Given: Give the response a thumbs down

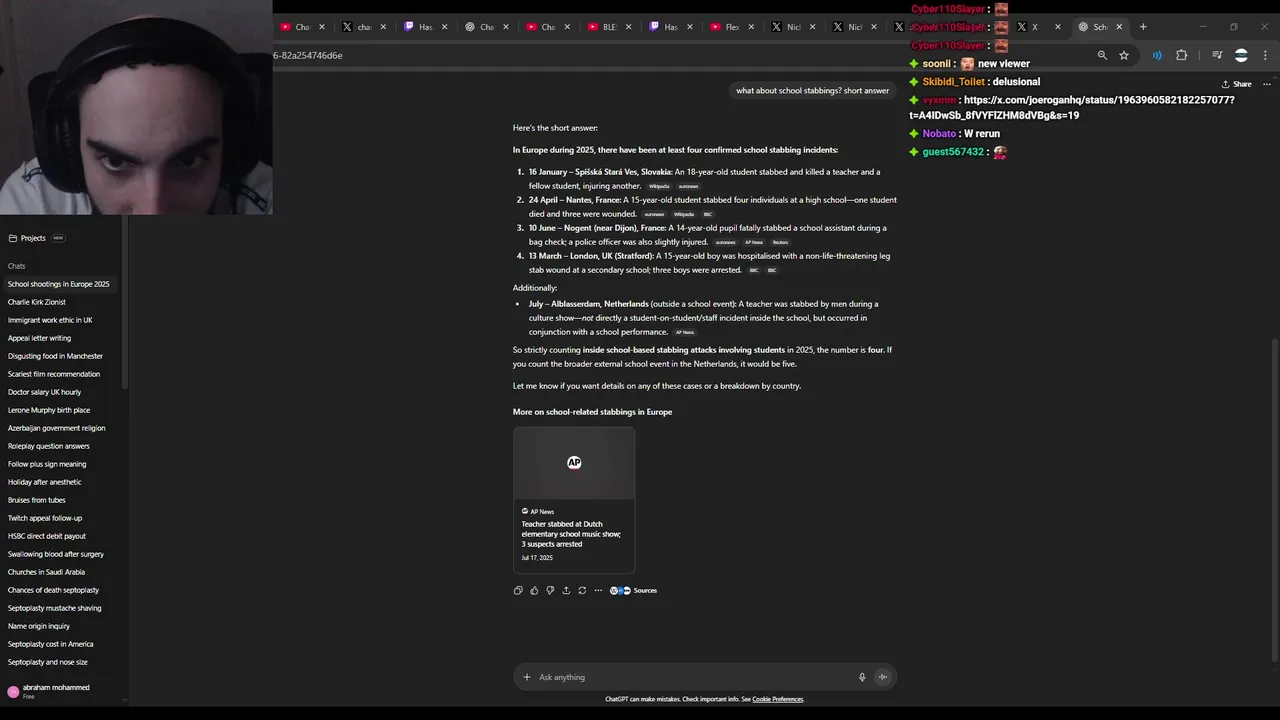Looking at the screenshot, I should click(x=550, y=590).
